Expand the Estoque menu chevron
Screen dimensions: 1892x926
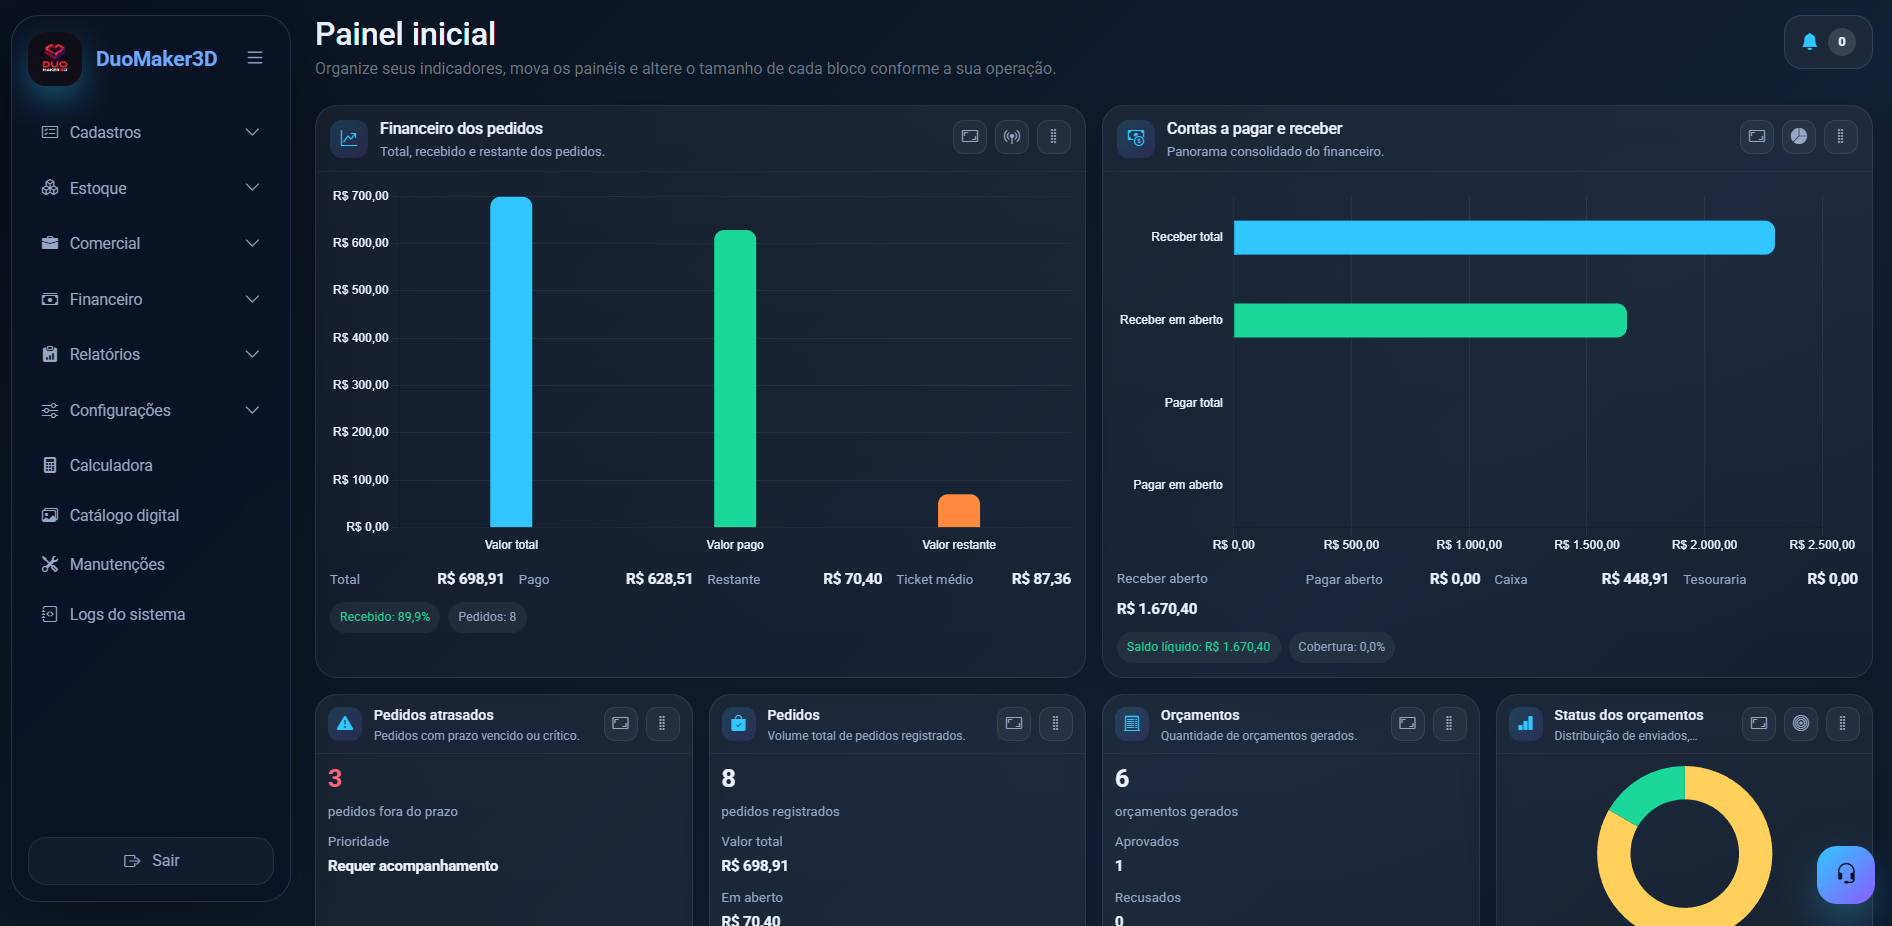253,188
